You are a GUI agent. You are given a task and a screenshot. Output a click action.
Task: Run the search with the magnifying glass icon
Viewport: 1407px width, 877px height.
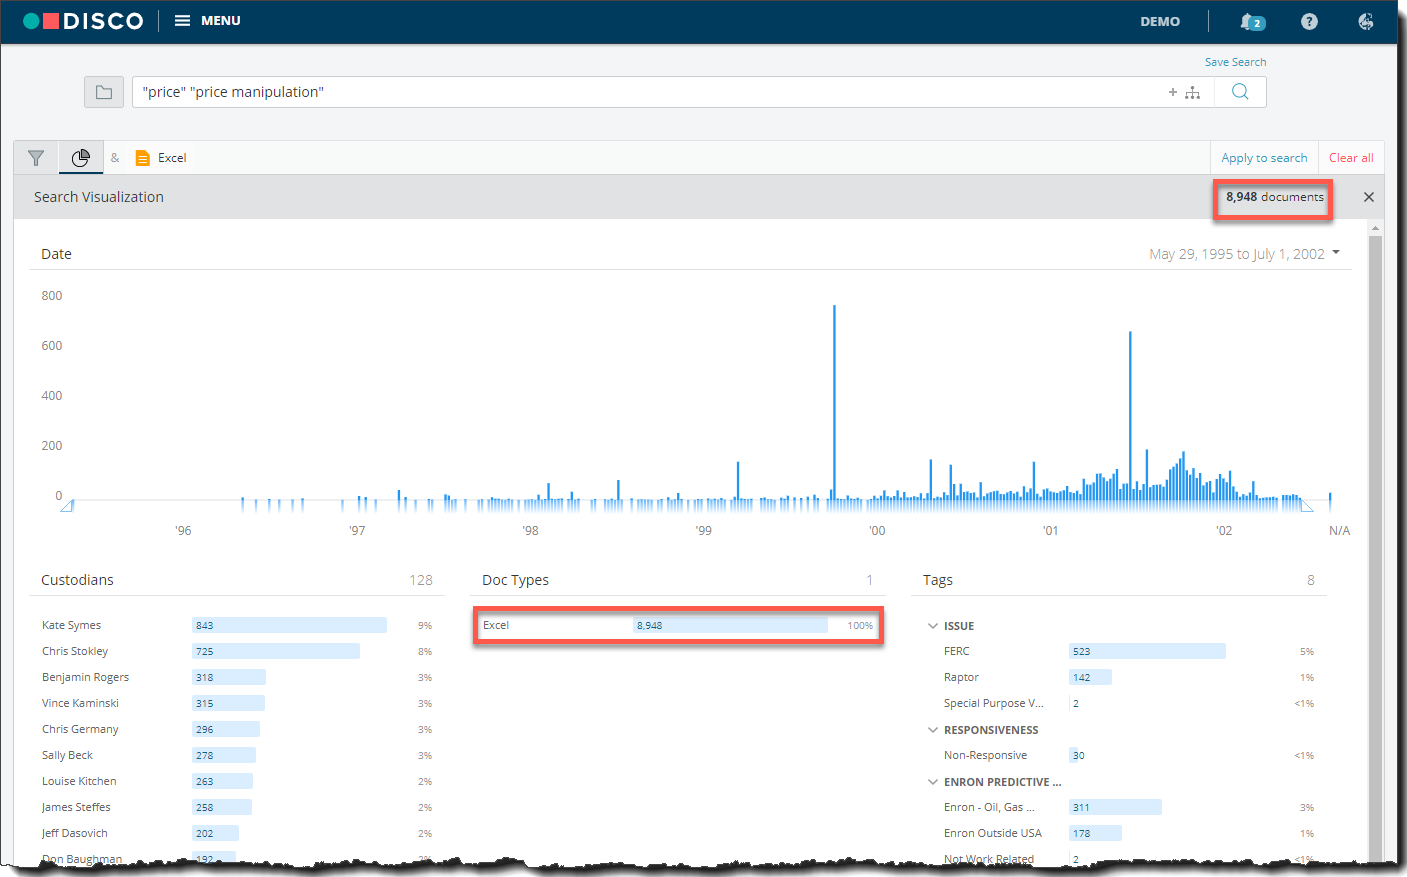click(x=1240, y=91)
